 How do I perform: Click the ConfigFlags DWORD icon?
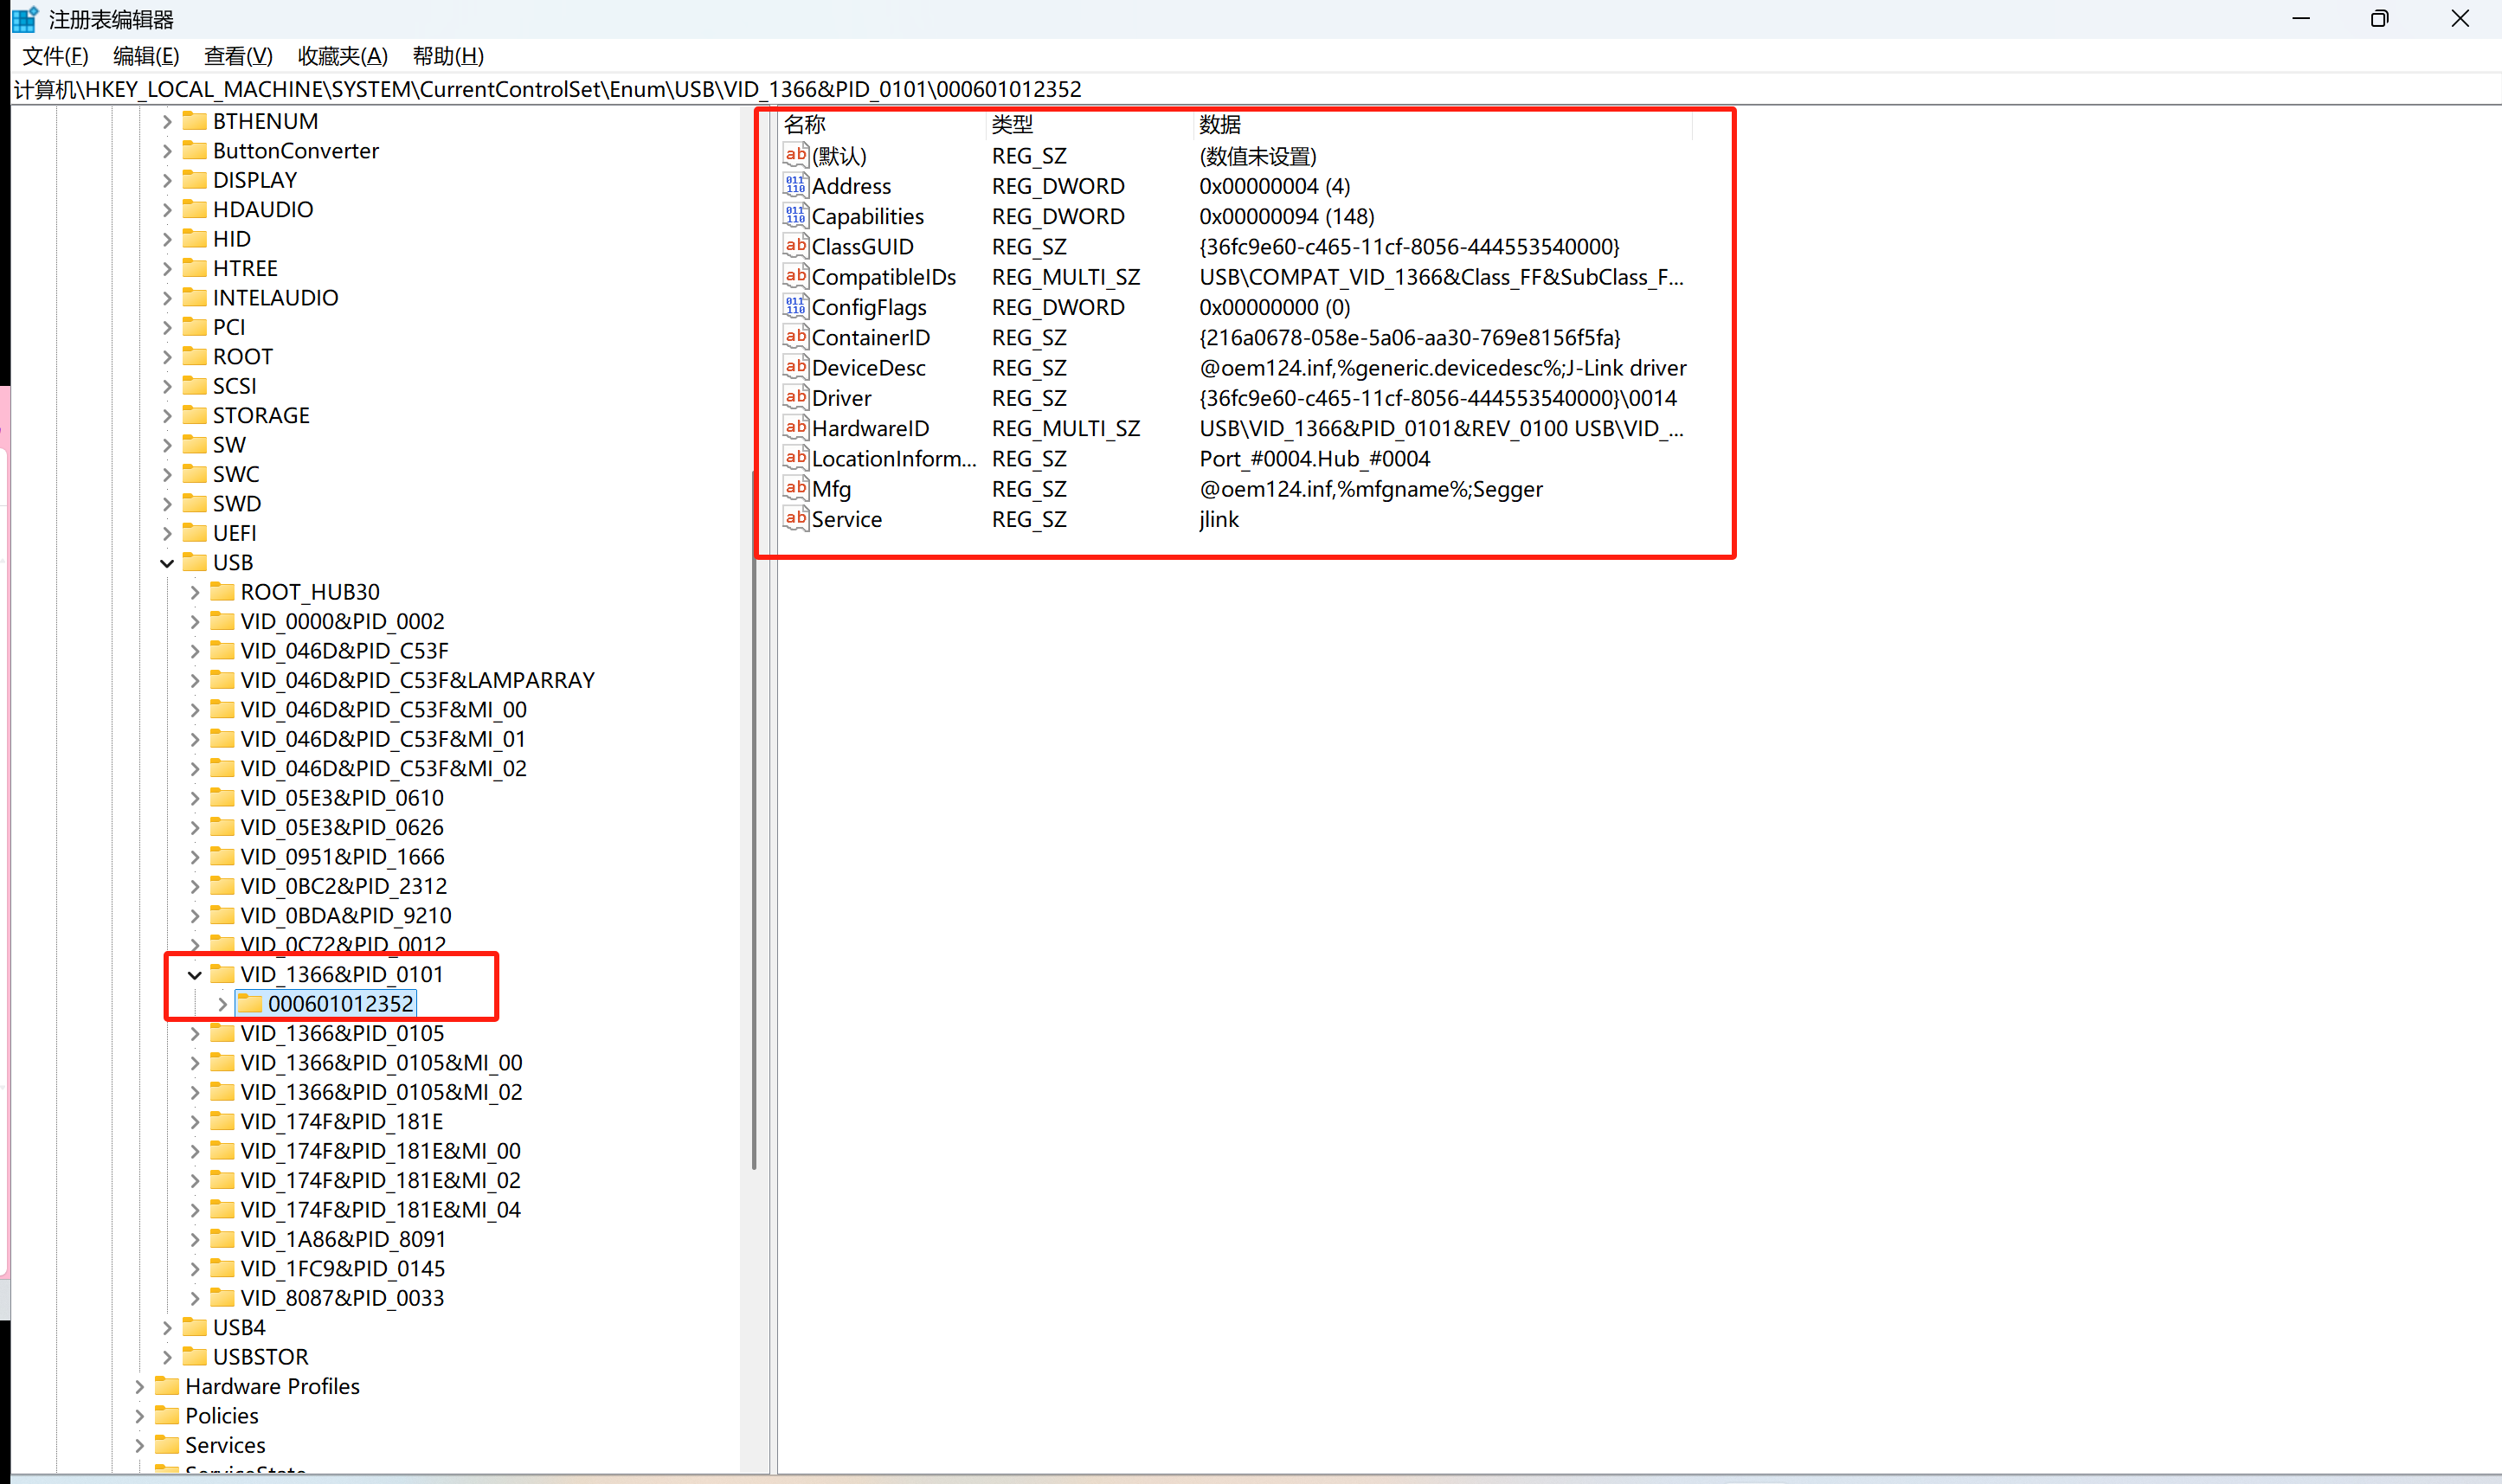(x=795, y=307)
